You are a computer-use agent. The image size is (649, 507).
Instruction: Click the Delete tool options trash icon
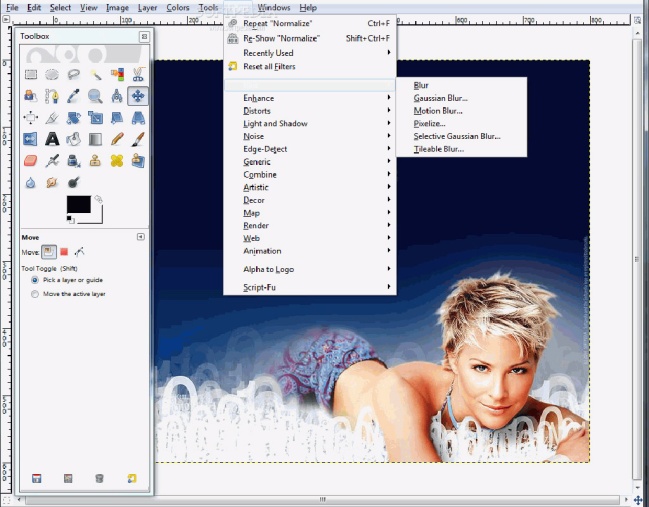99,479
